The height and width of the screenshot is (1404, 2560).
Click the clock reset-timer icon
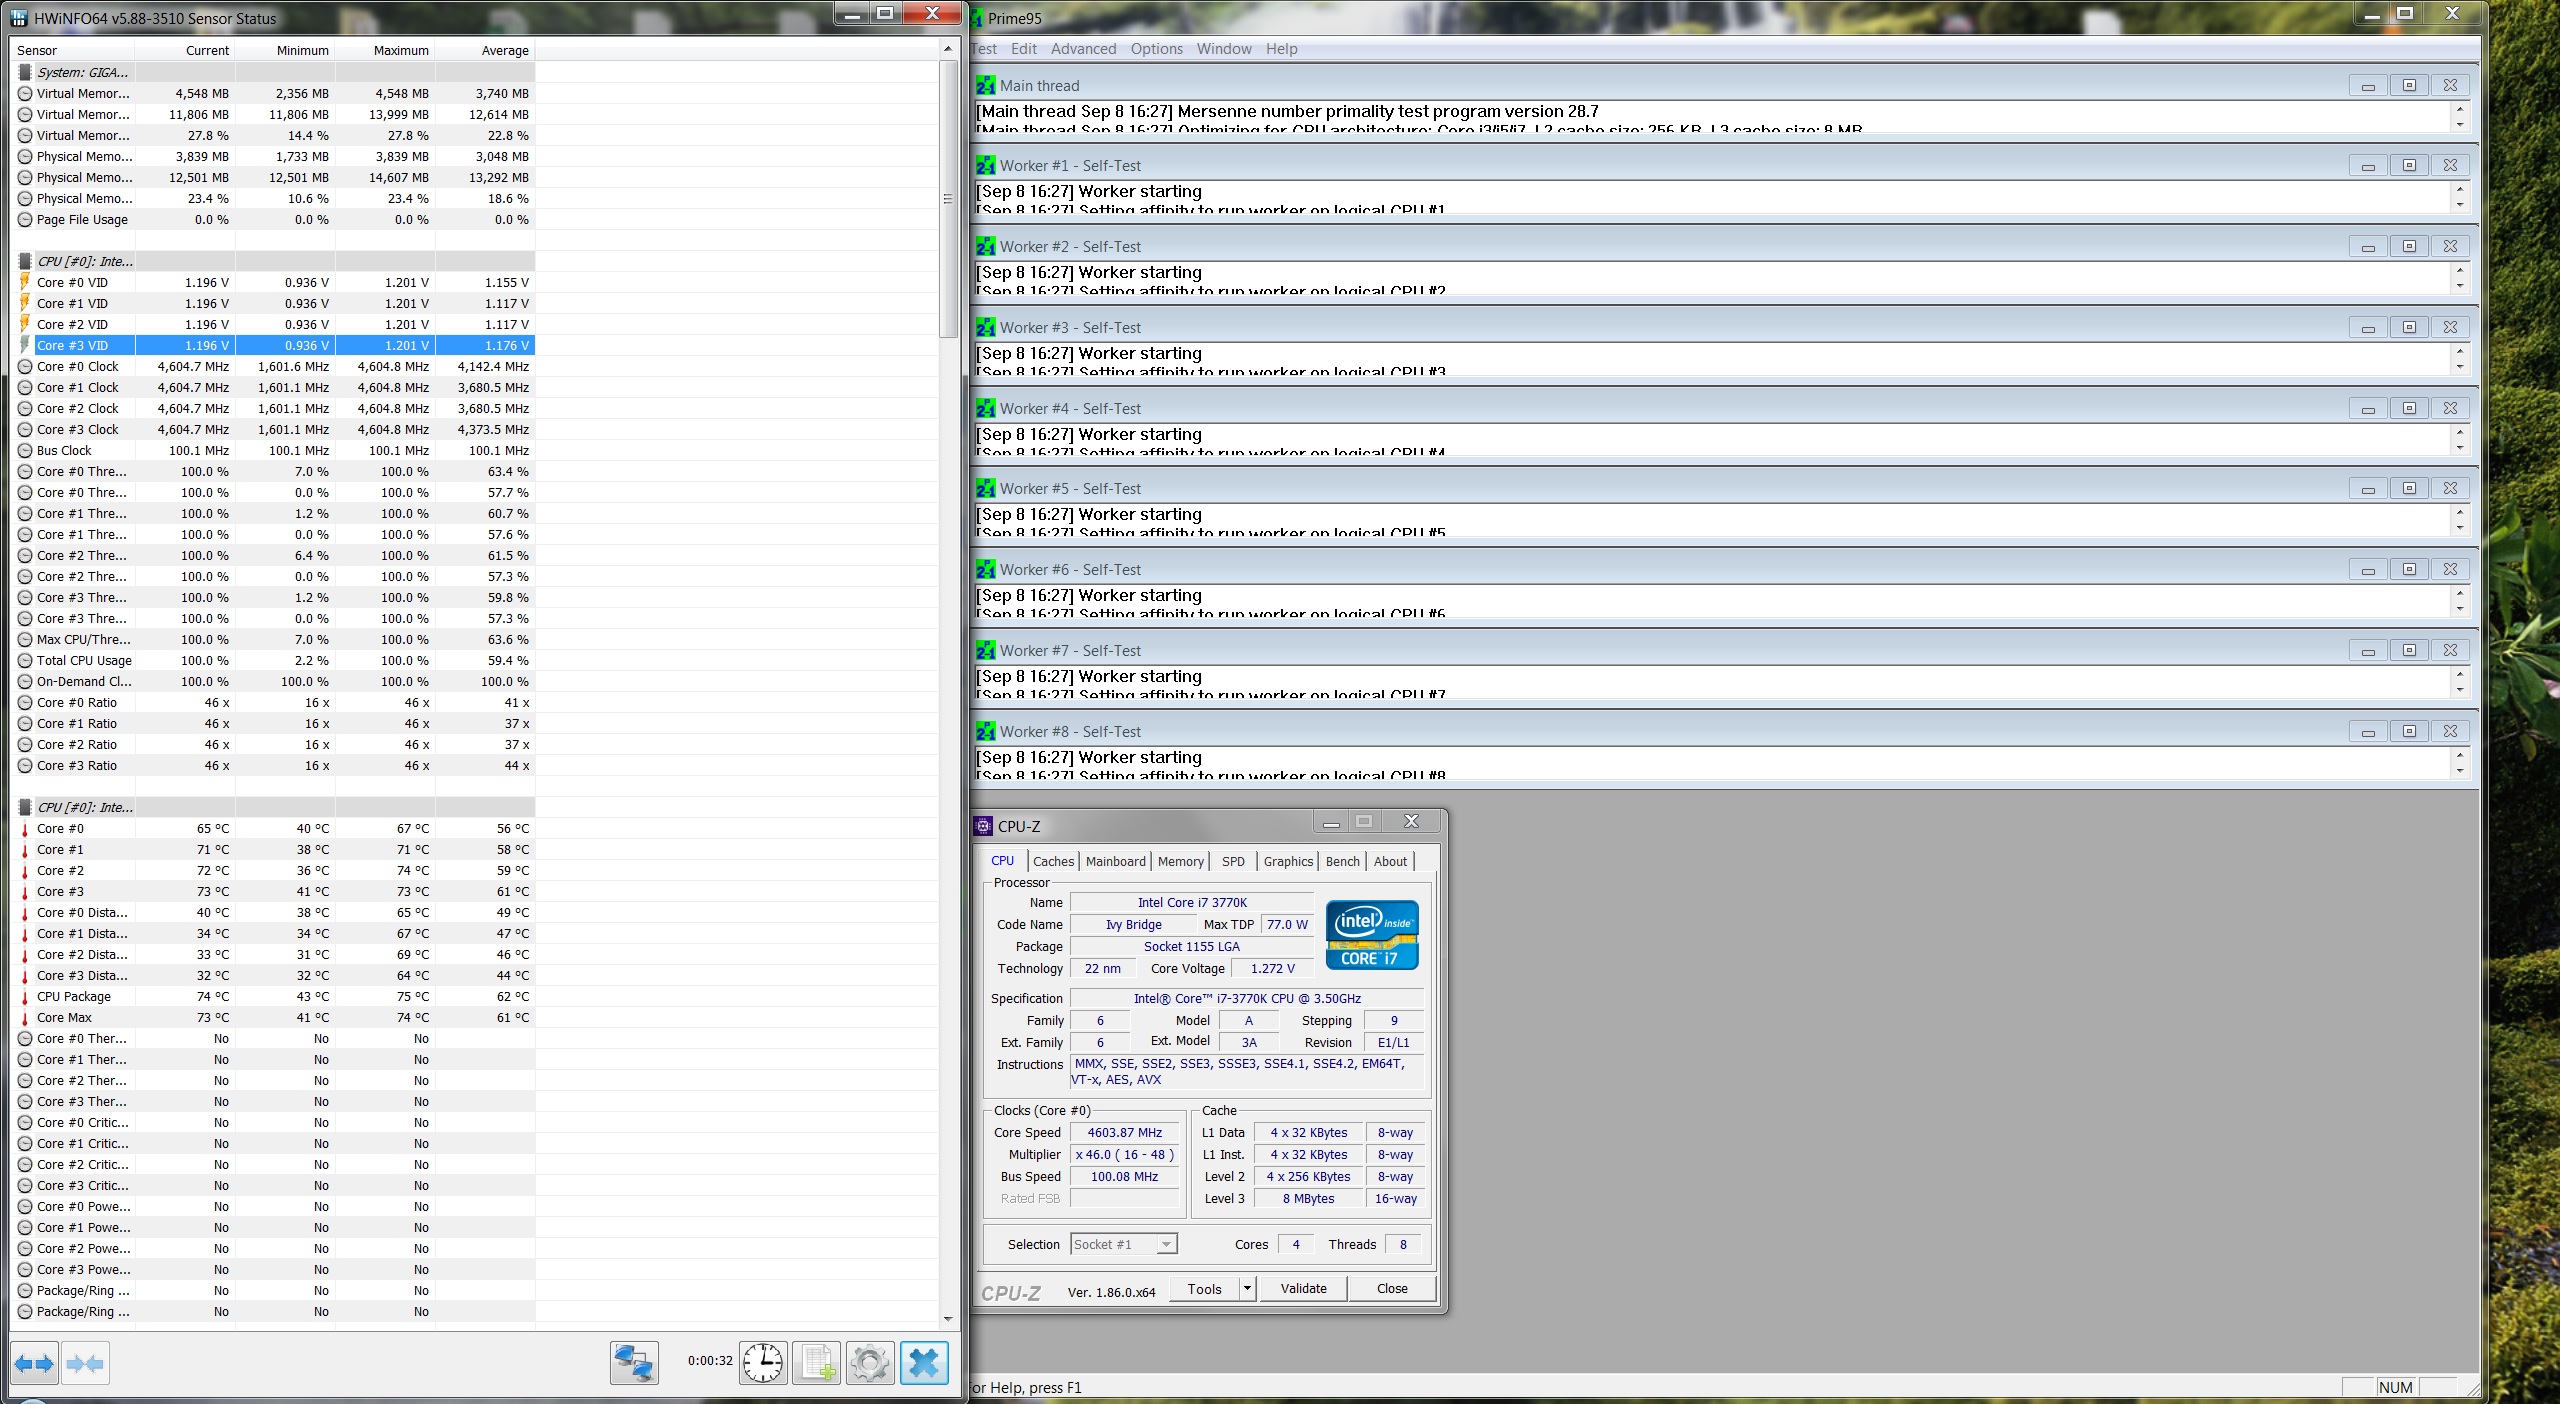point(763,1363)
